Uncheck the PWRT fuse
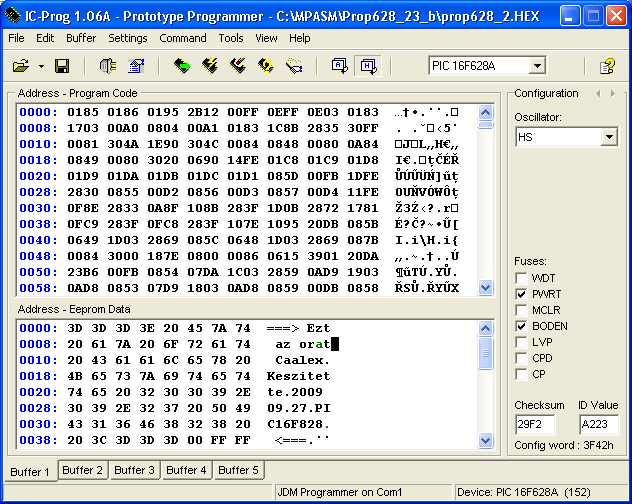The width and height of the screenshot is (632, 504). tap(521, 294)
